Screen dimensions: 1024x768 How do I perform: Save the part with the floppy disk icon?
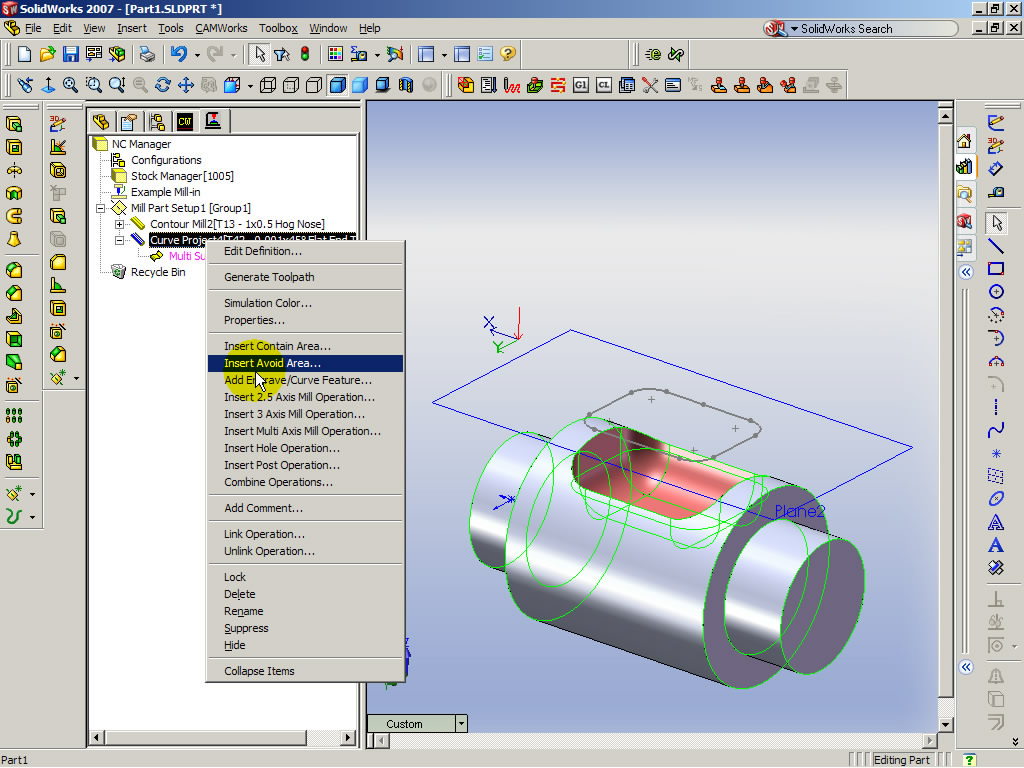click(71, 54)
